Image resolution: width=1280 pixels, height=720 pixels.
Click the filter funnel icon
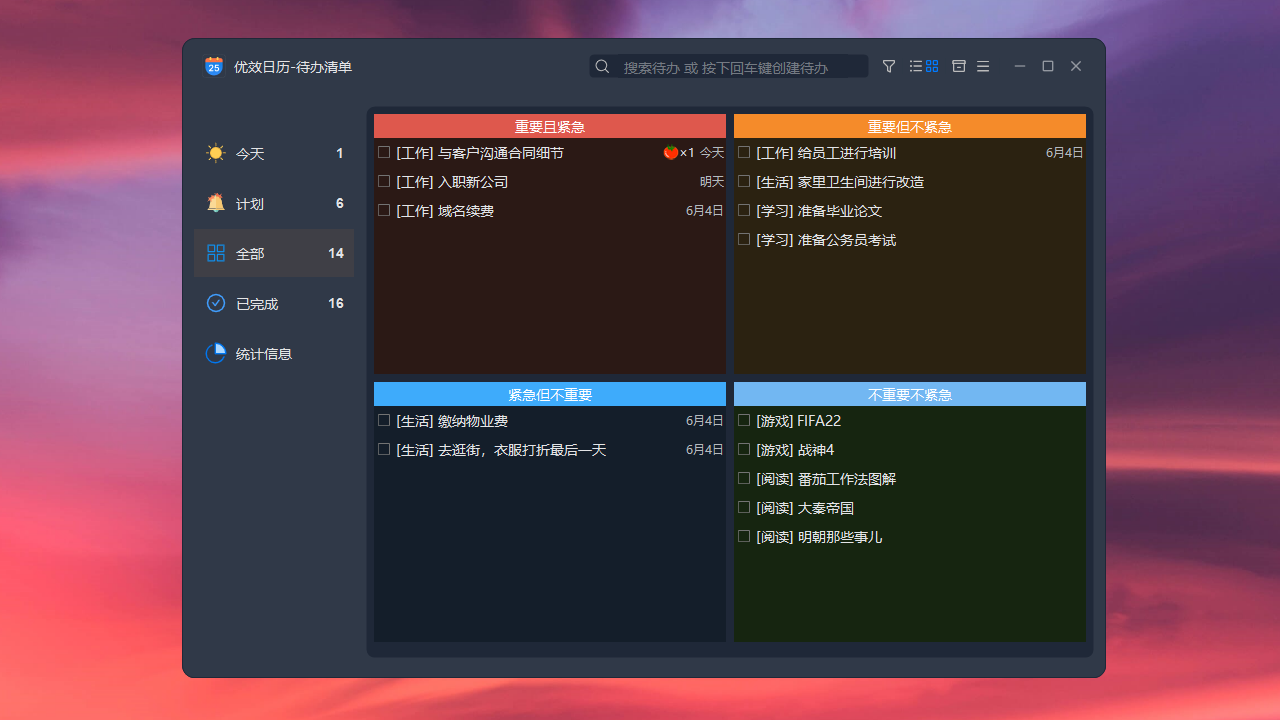889,66
